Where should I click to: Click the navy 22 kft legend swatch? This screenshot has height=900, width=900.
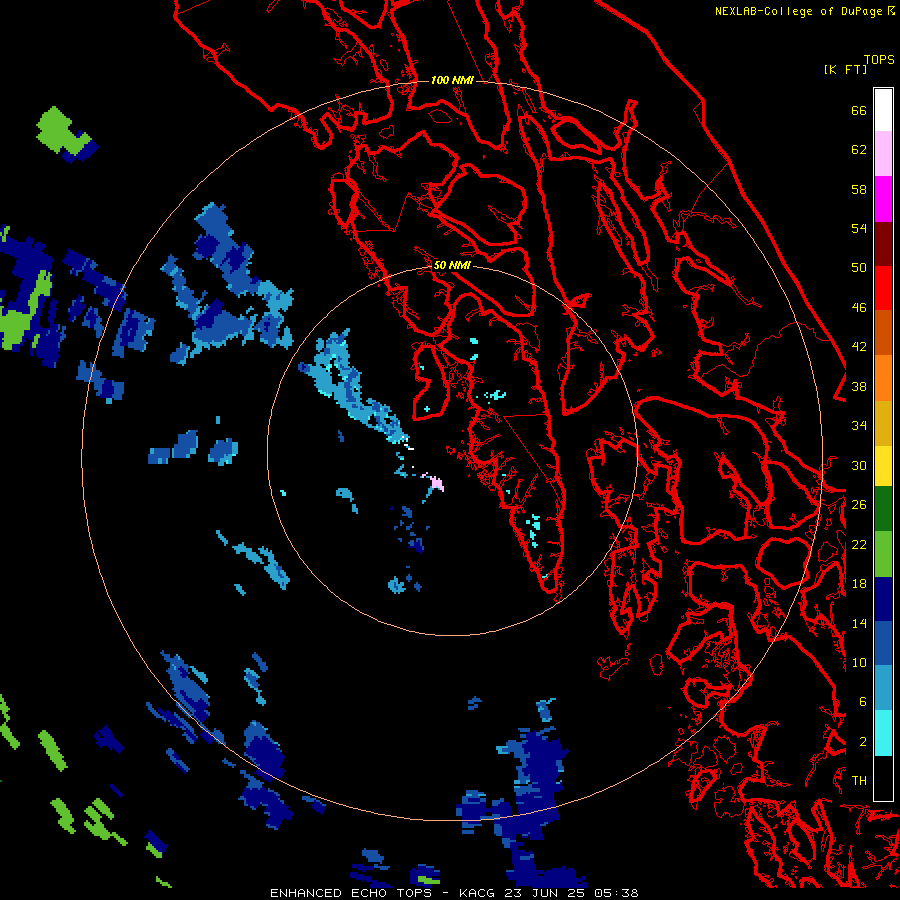pyautogui.click(x=883, y=599)
